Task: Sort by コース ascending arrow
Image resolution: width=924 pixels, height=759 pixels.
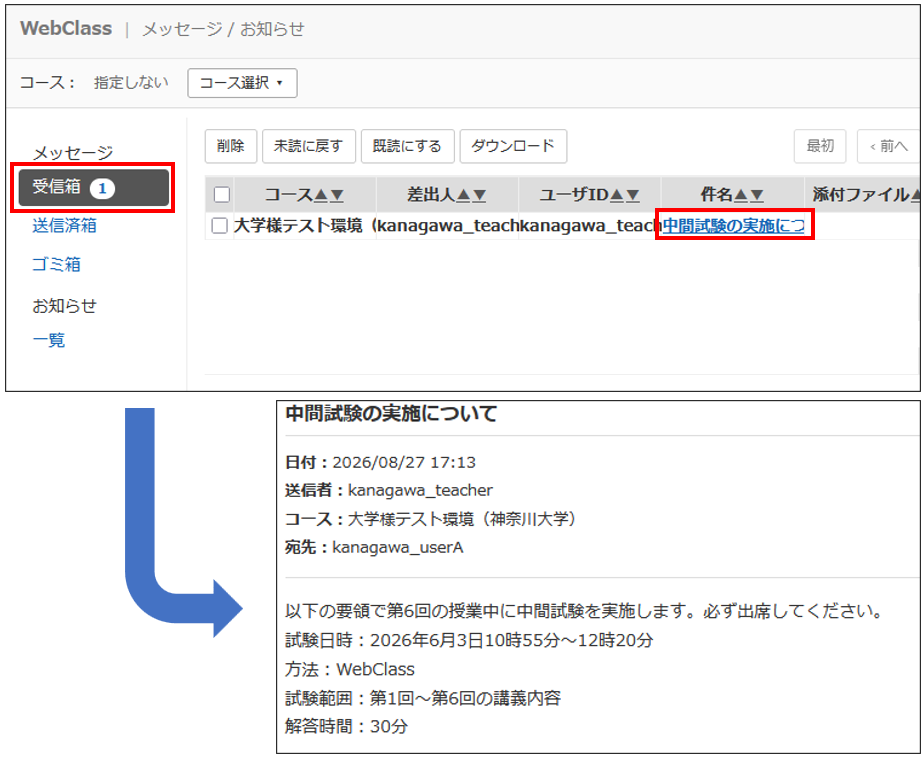Action: (x=321, y=195)
